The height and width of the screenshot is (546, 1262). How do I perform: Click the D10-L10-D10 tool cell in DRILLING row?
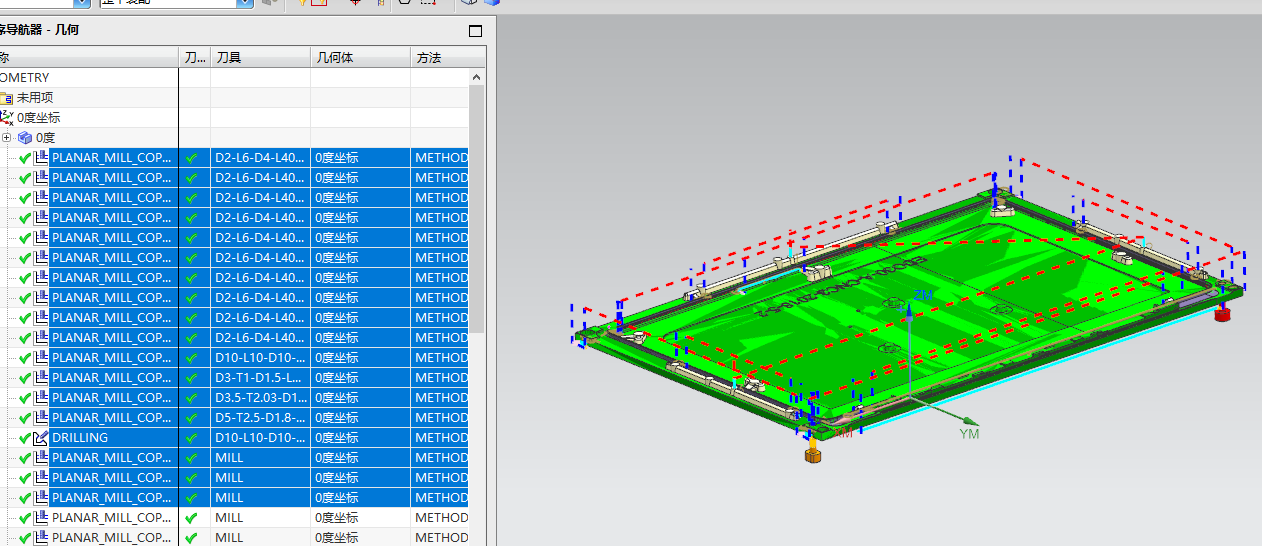pyautogui.click(x=260, y=438)
